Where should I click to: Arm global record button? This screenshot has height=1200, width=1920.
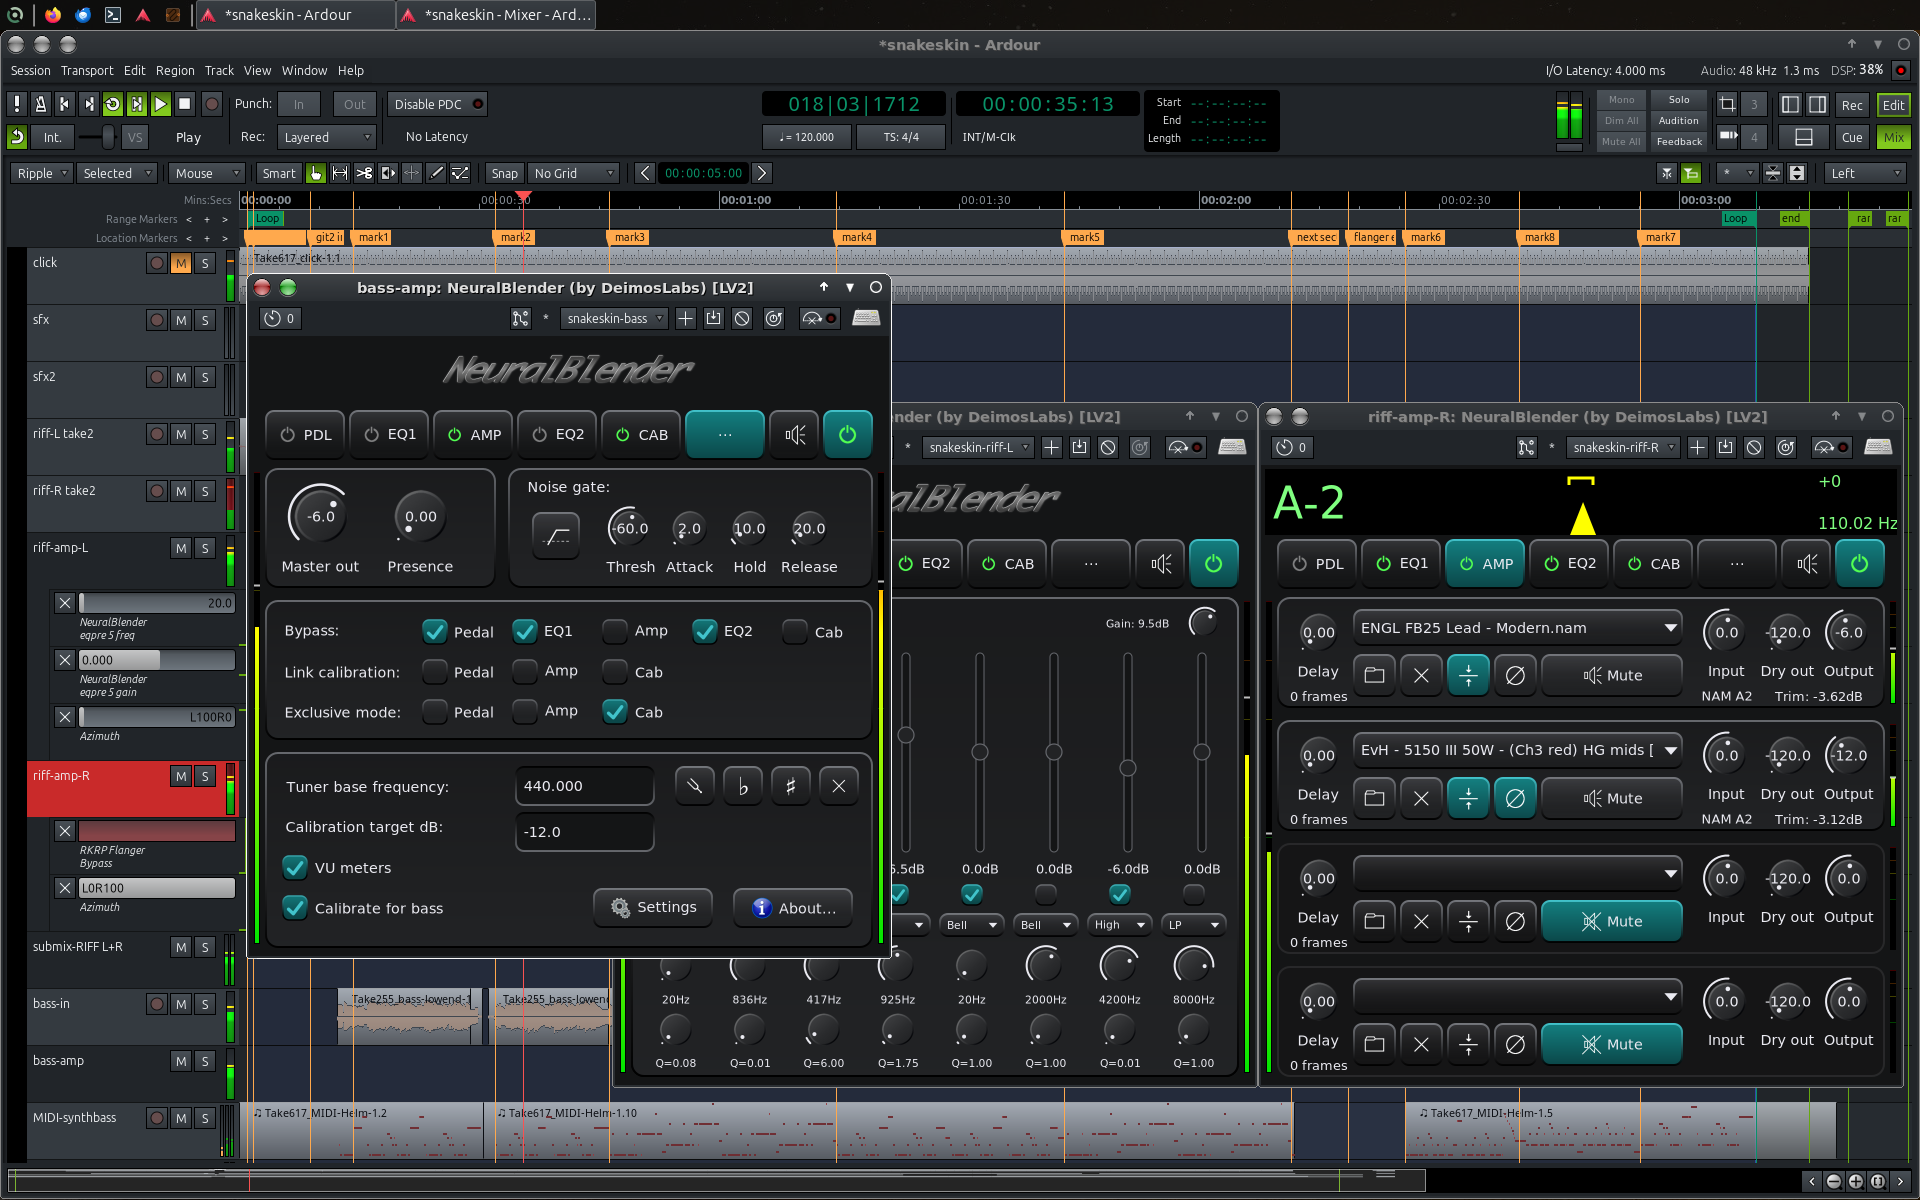pyautogui.click(x=211, y=104)
